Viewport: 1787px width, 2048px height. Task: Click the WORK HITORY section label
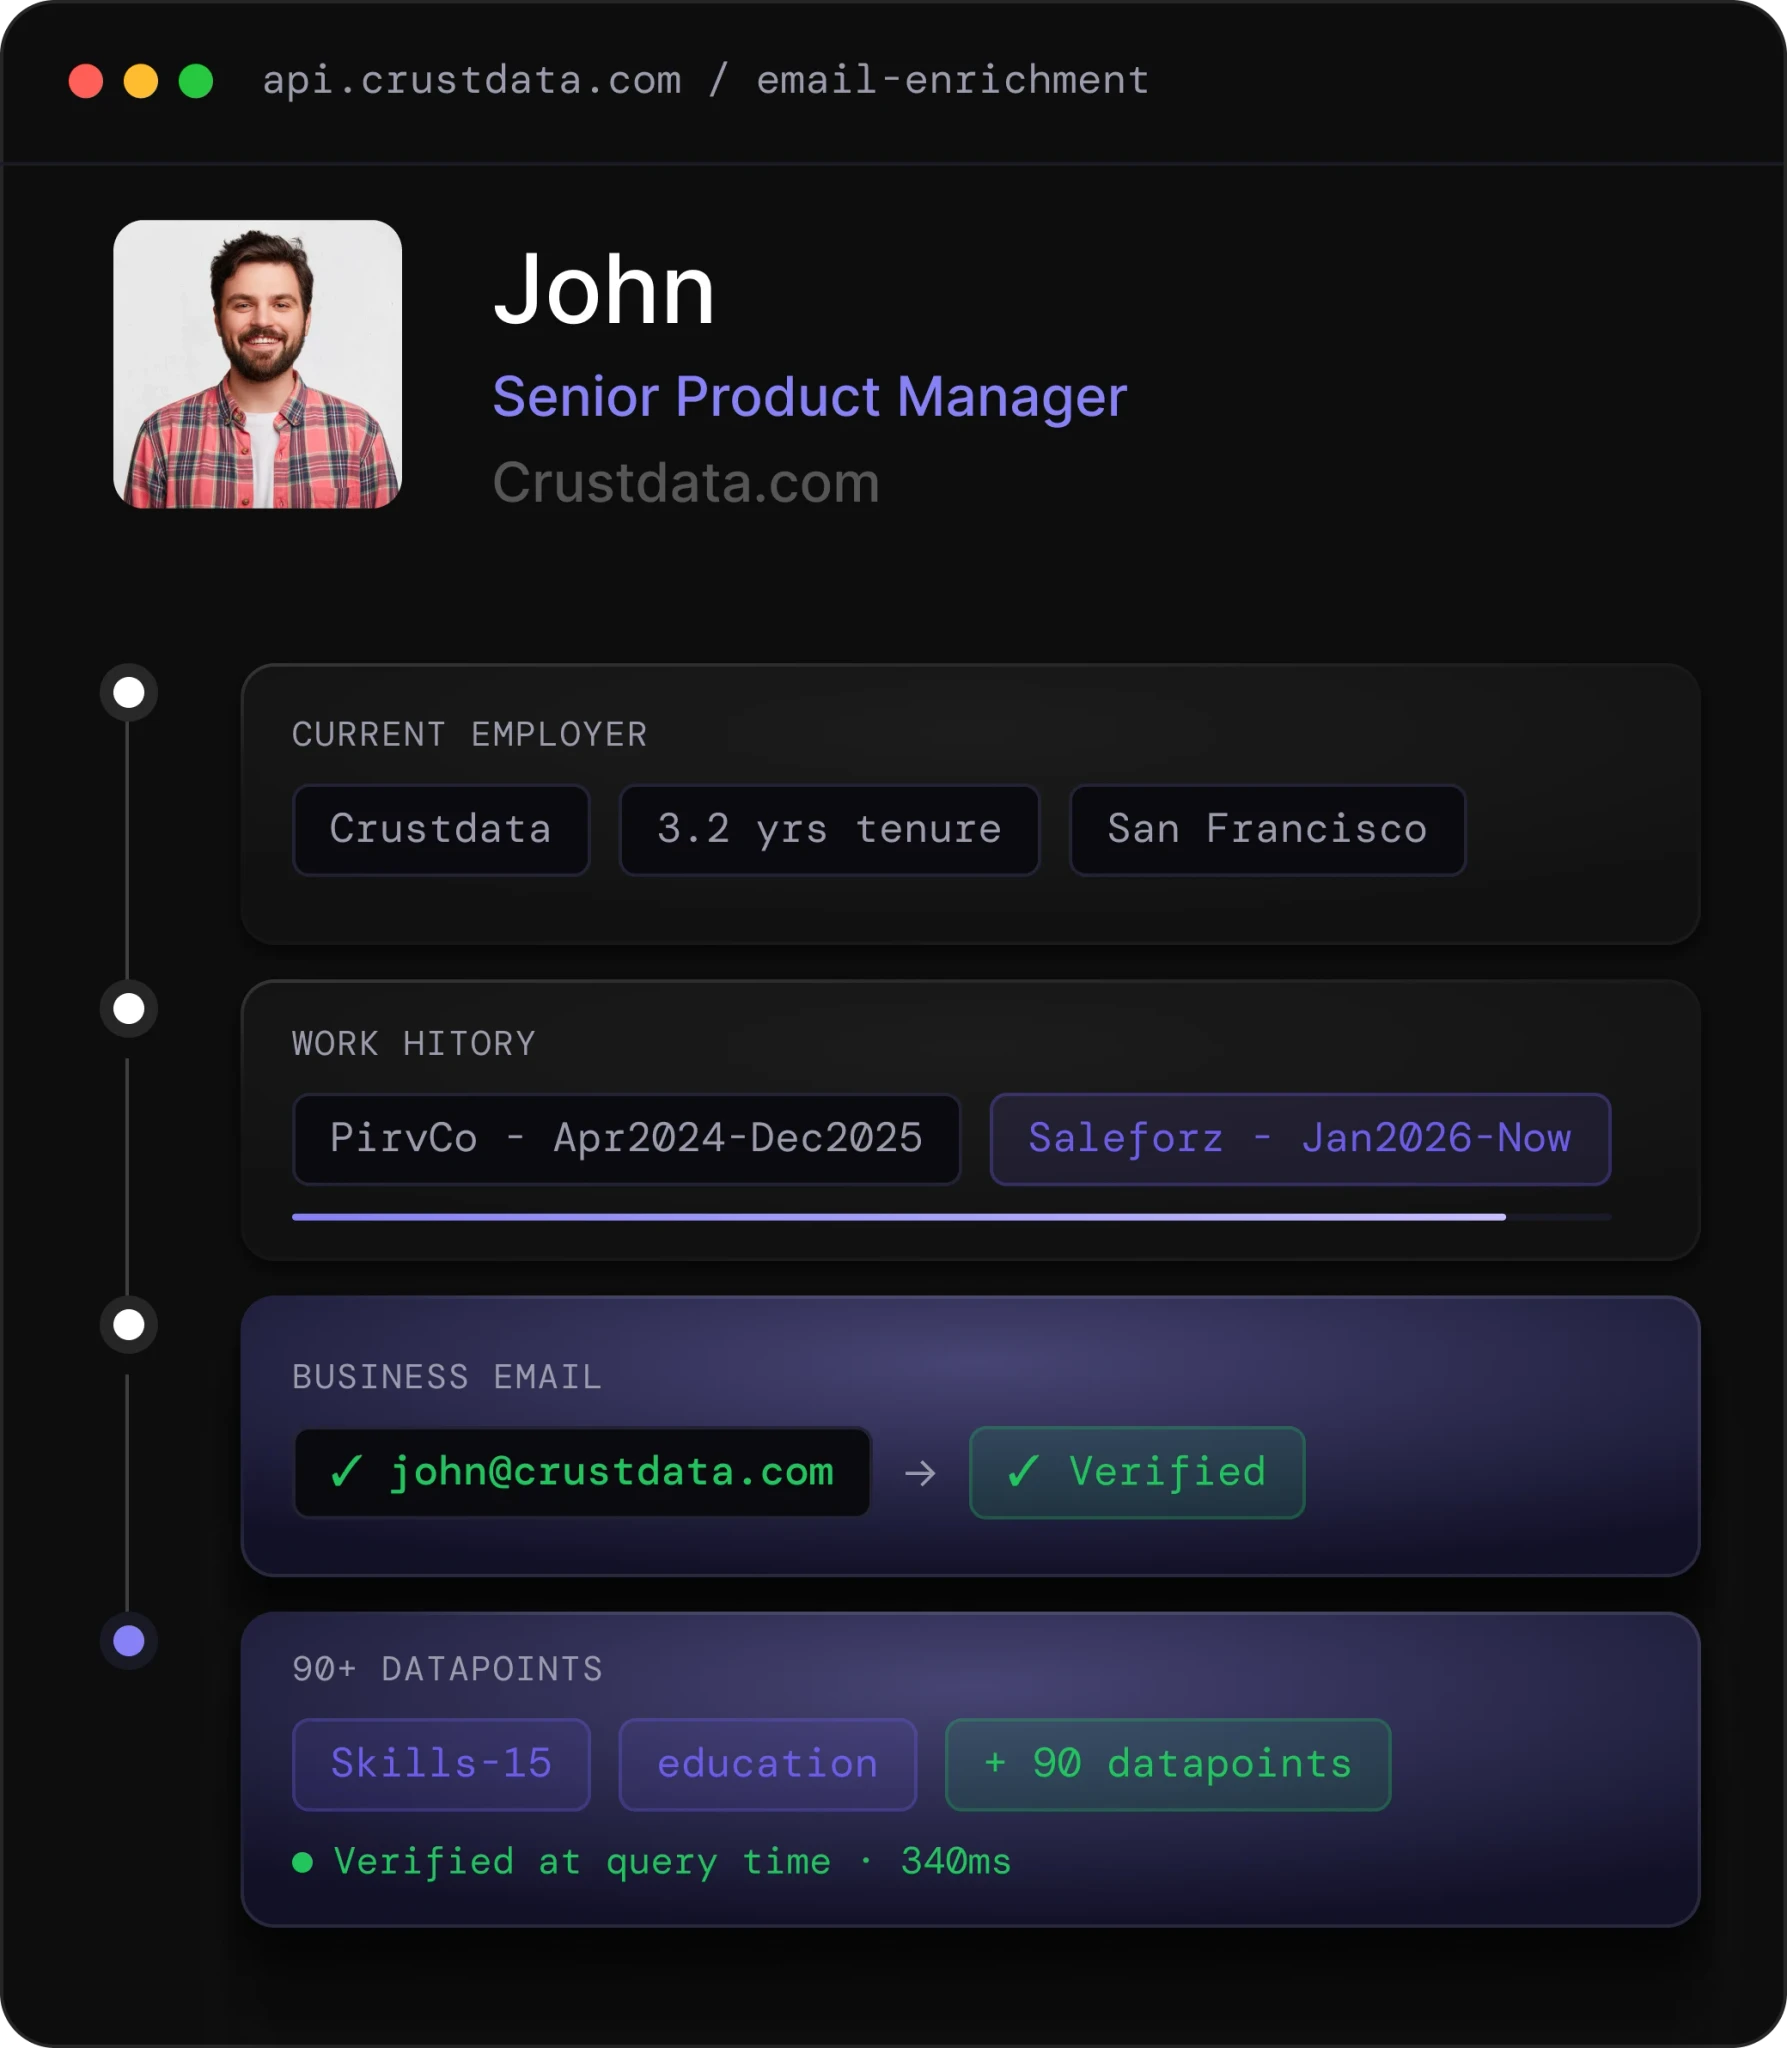pos(414,1044)
